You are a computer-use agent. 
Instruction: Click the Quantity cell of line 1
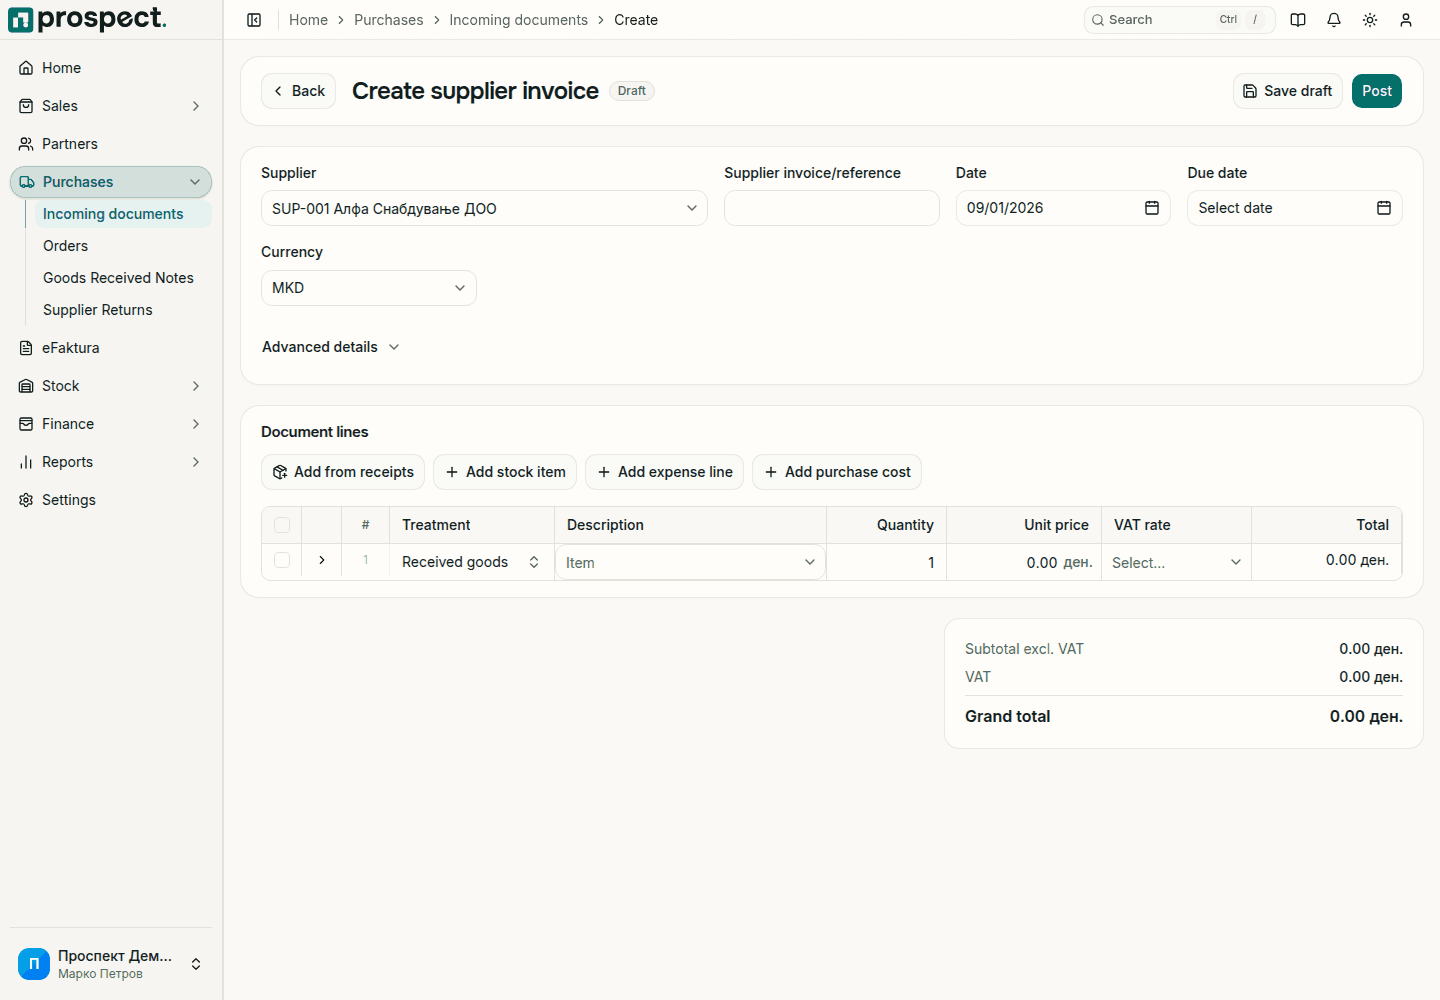(x=887, y=562)
